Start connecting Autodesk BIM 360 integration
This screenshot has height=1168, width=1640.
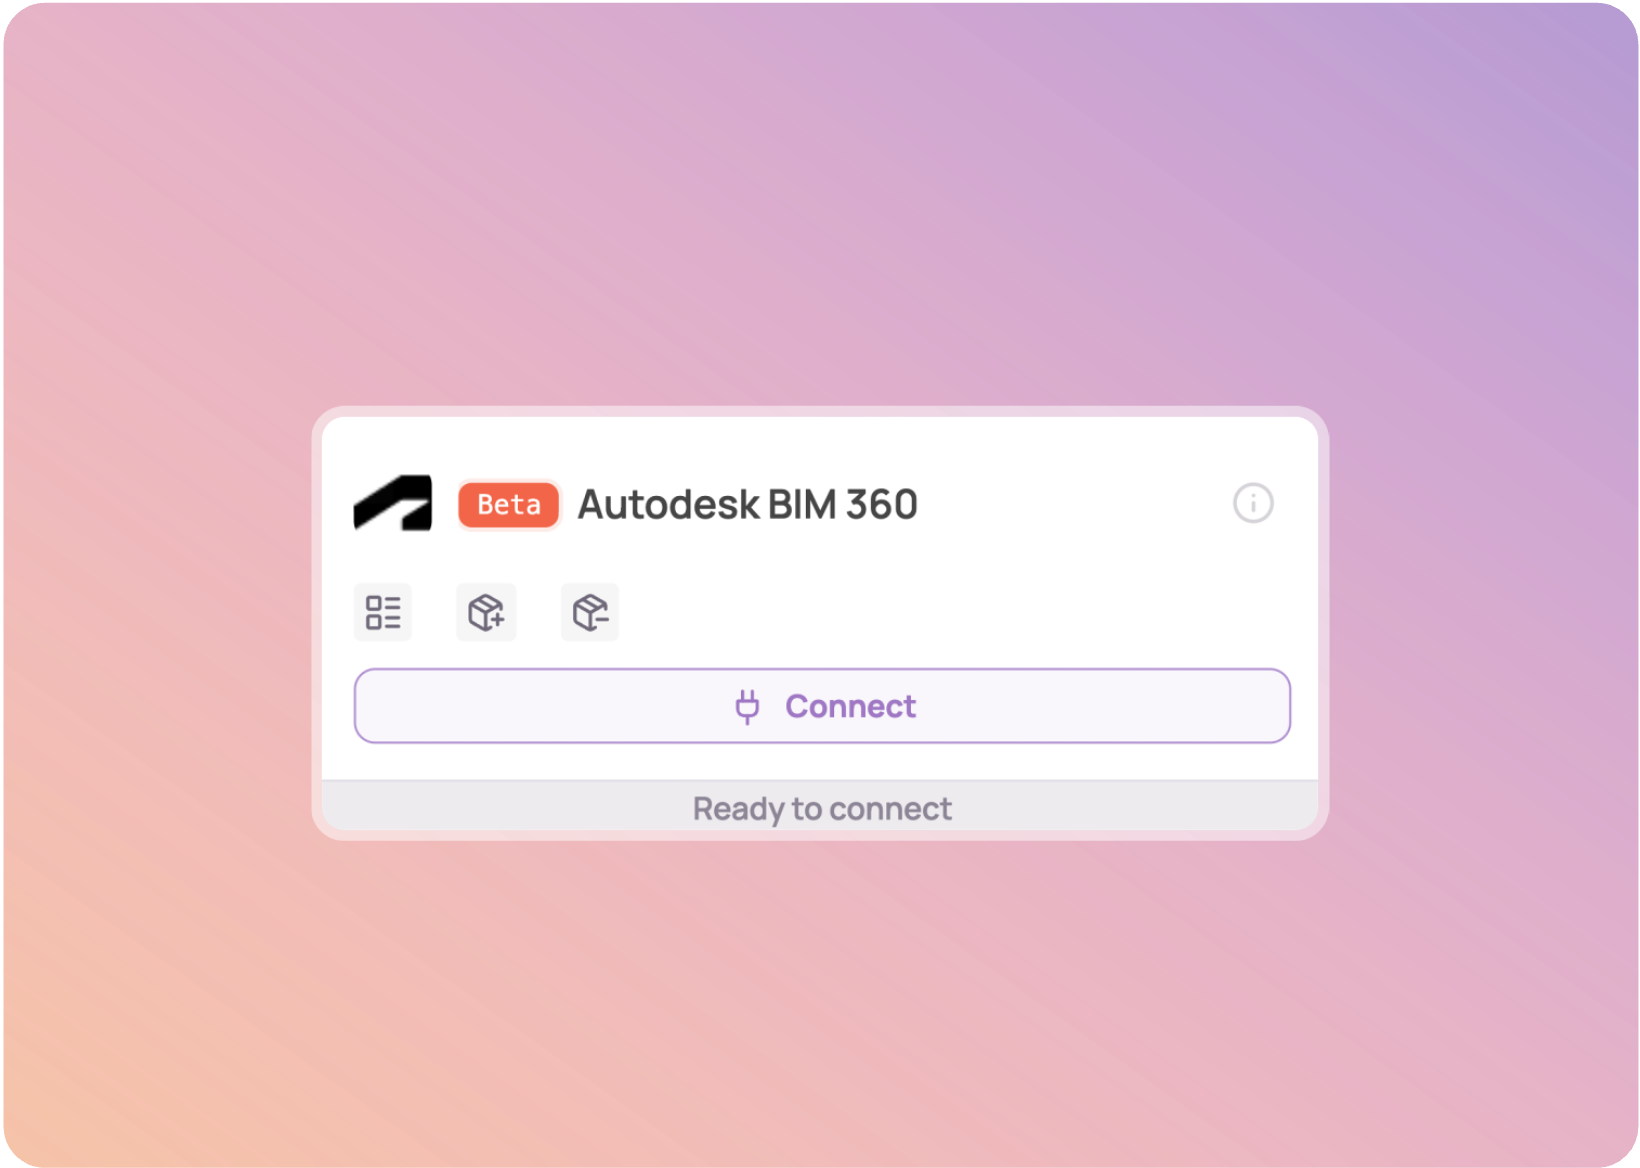click(822, 706)
